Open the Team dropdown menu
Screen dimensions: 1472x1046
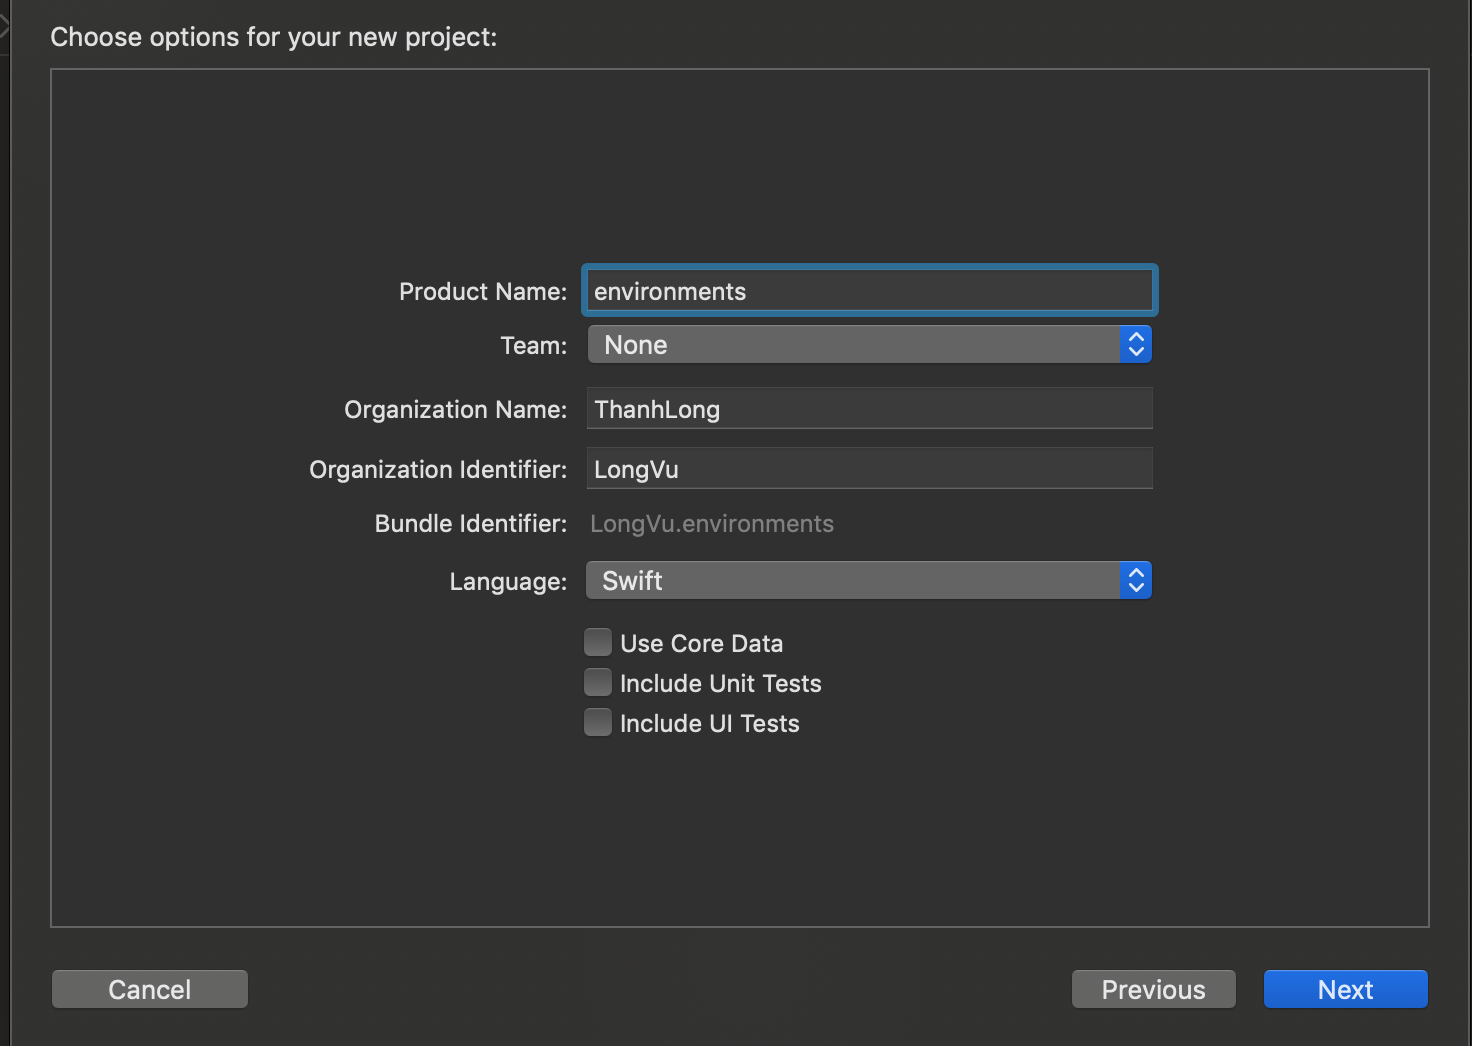854,345
